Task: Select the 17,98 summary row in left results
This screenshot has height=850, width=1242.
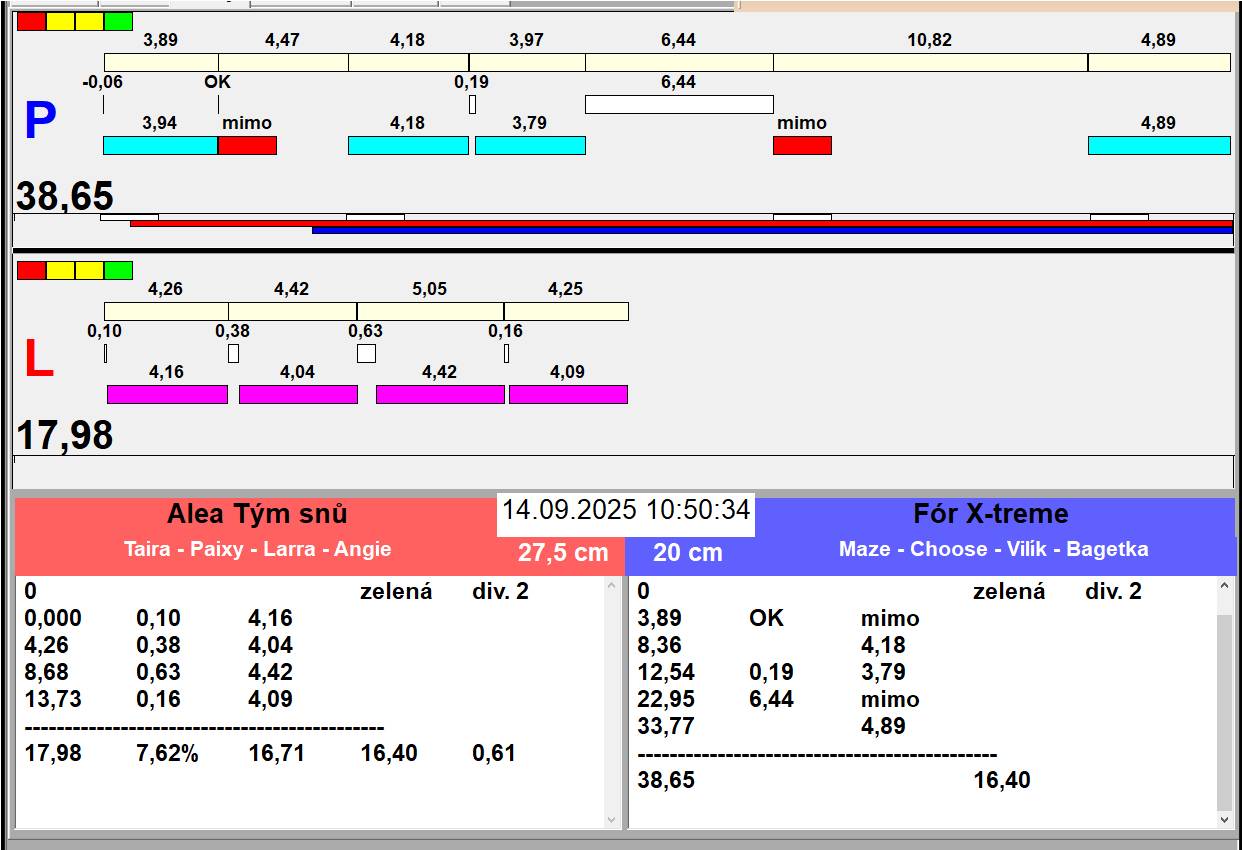Action: click(270, 753)
